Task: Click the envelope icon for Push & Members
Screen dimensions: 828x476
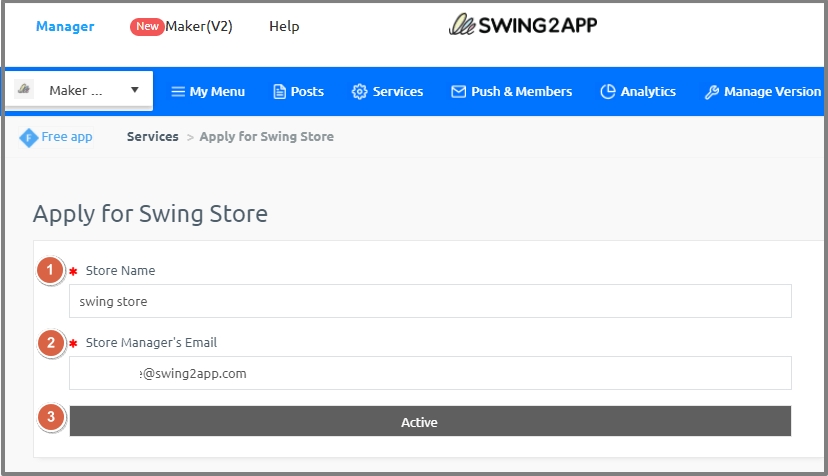Action: point(459,92)
